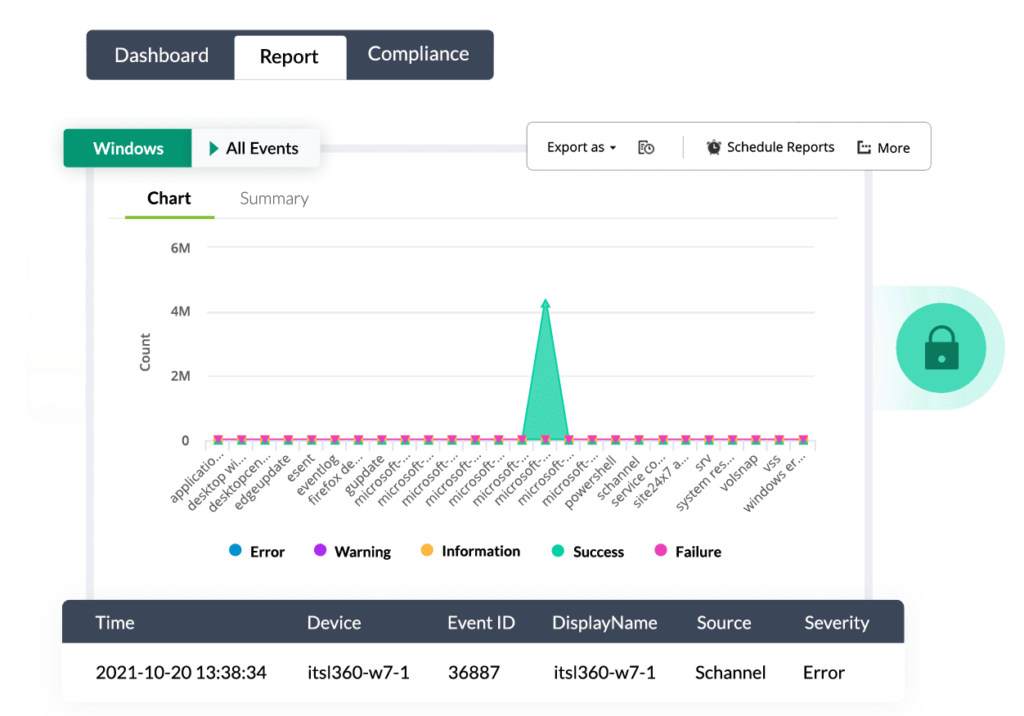The height and width of the screenshot is (716, 1024).
Task: Click the Schedule Reports link
Action: point(780,147)
